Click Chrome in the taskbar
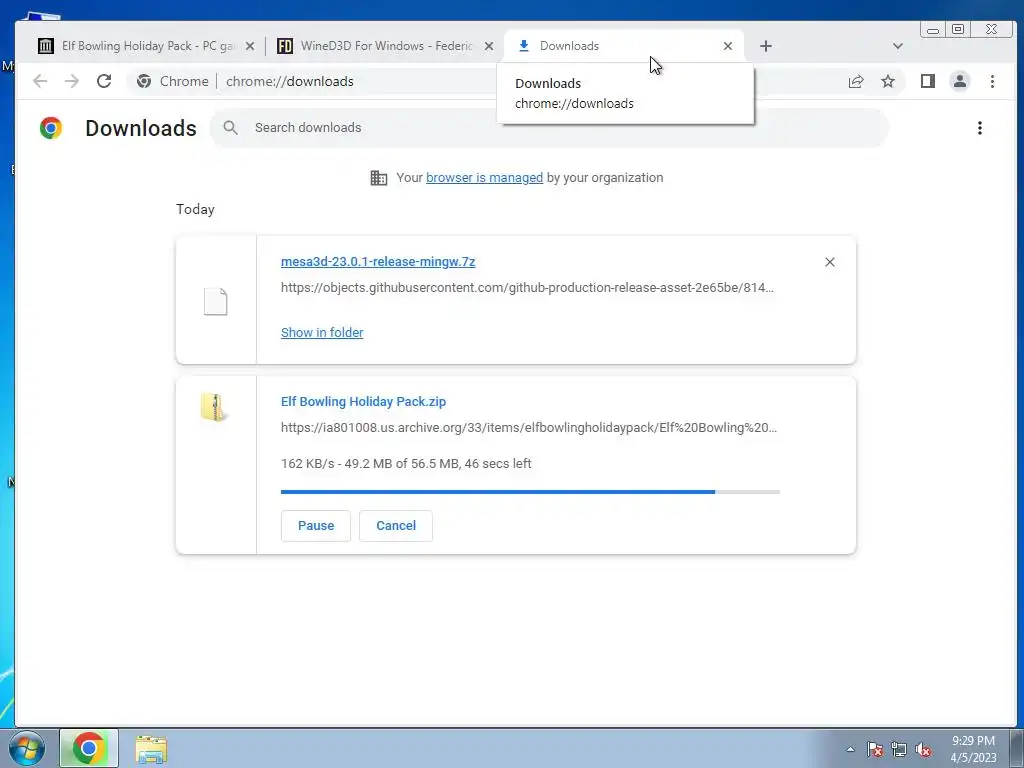This screenshot has width=1024, height=768. coord(89,748)
